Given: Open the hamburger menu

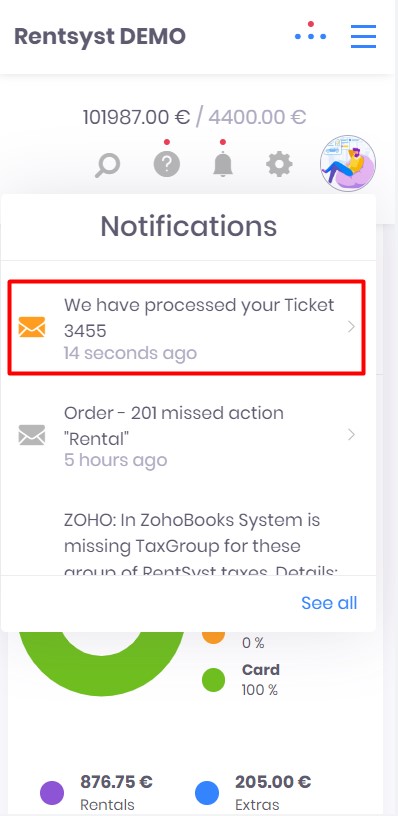Looking at the screenshot, I should [x=363, y=36].
